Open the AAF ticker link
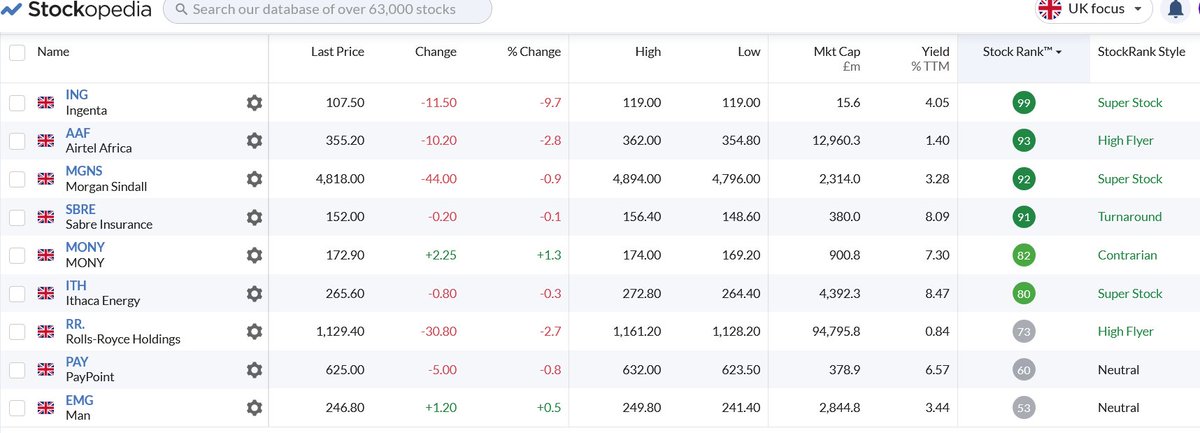 pos(78,133)
